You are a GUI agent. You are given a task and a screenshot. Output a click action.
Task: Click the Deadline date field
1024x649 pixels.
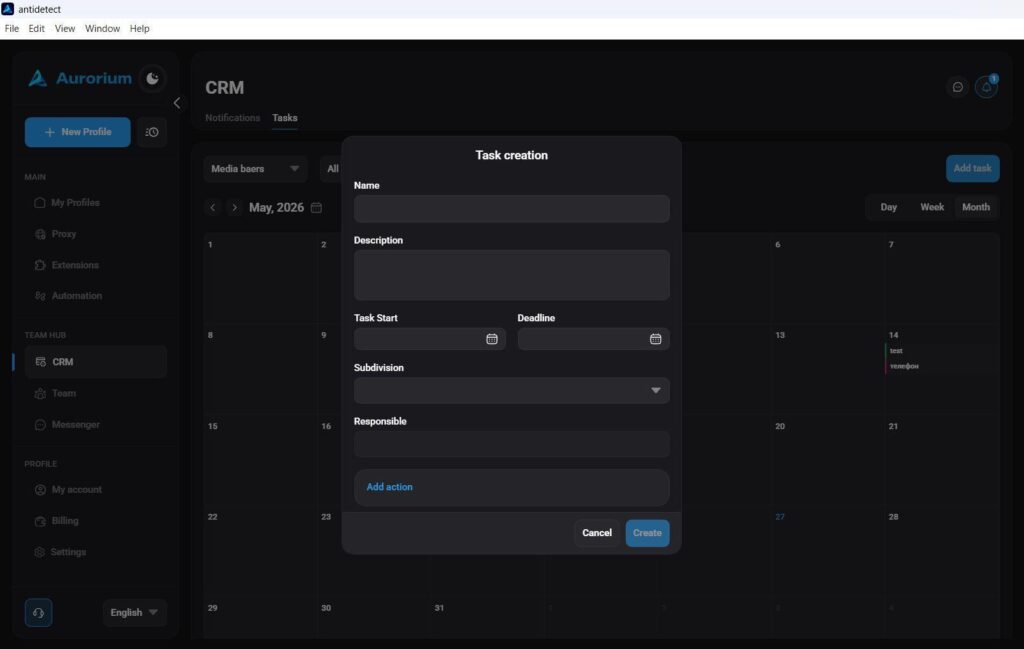tap(593, 339)
